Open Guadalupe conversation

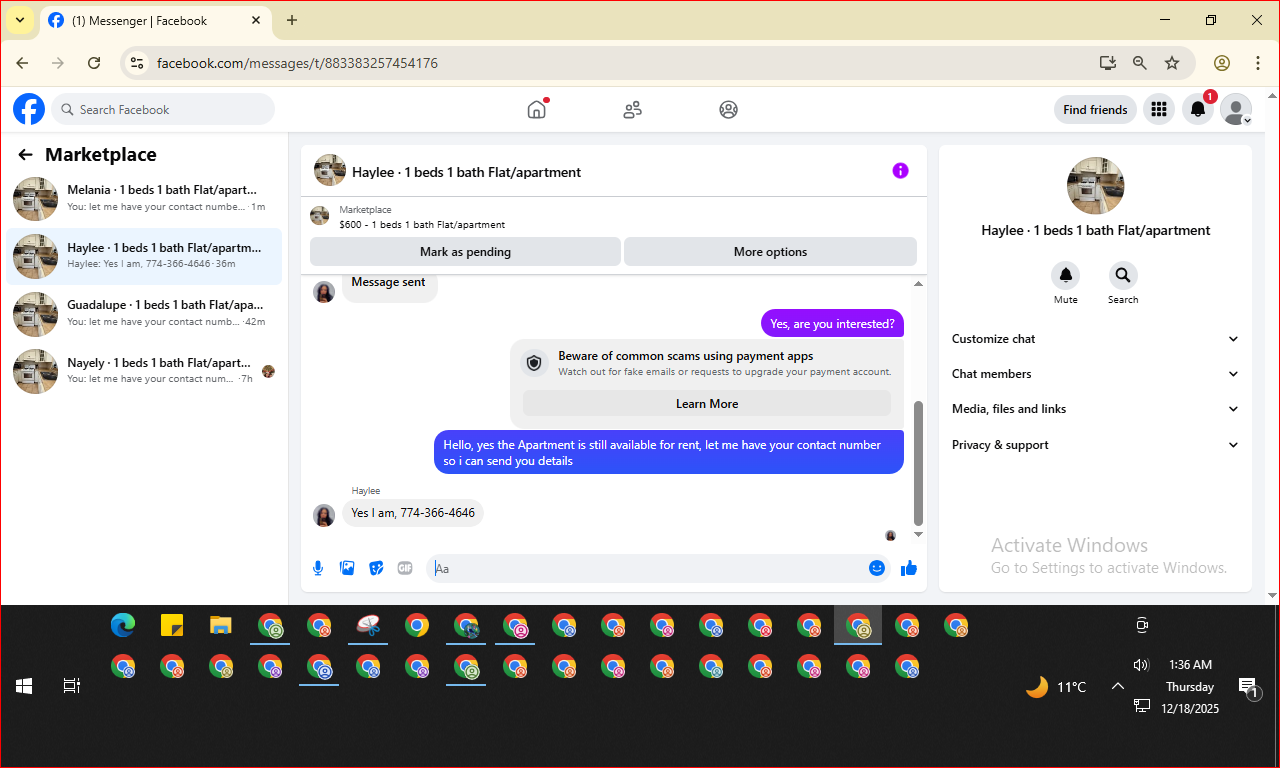click(x=144, y=313)
